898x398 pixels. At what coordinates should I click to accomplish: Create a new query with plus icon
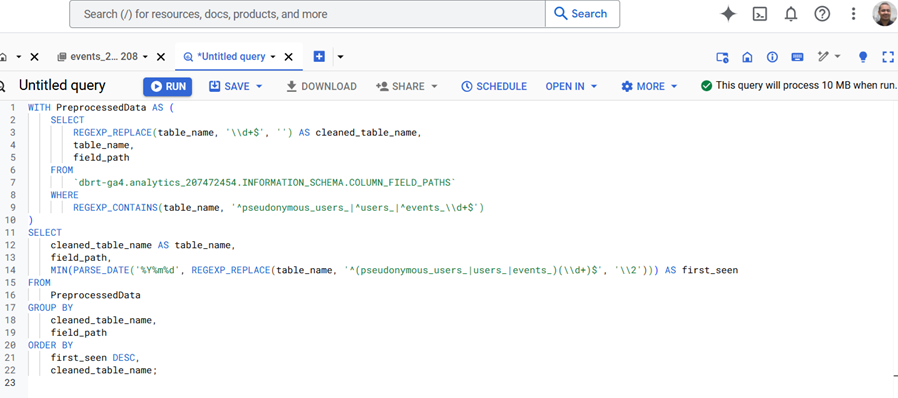[319, 56]
